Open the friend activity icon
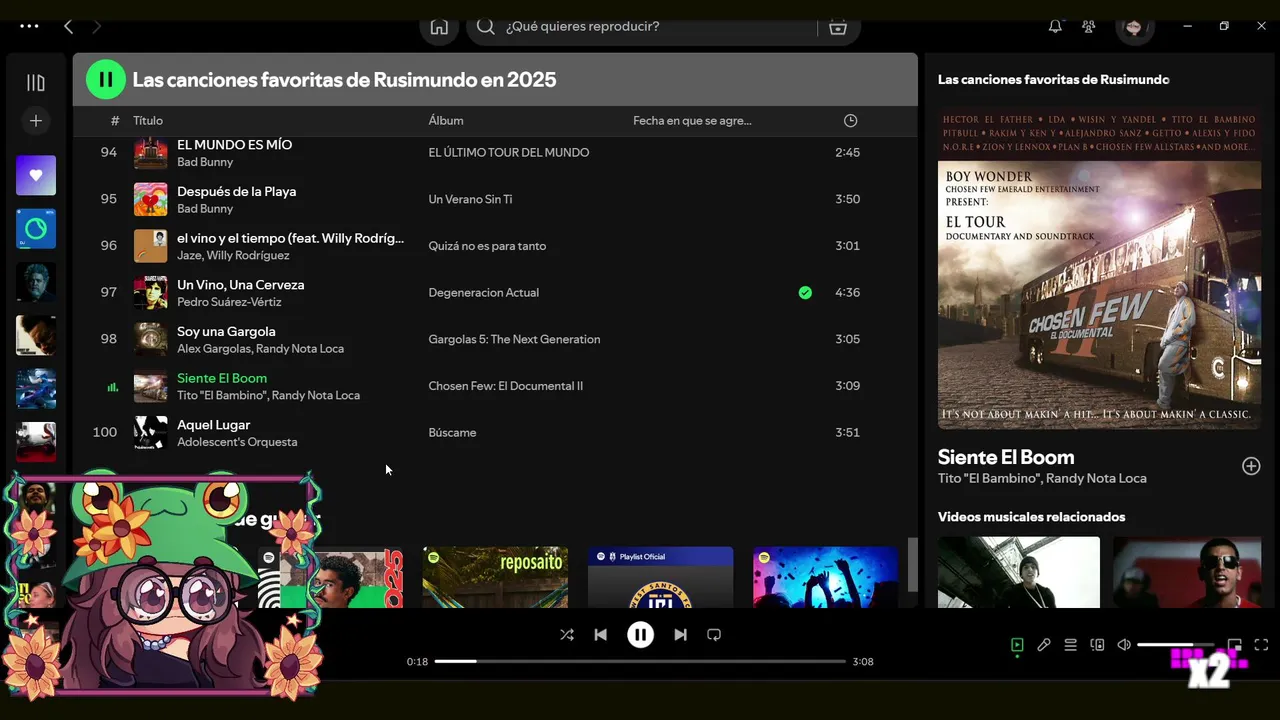 coord(1089,27)
